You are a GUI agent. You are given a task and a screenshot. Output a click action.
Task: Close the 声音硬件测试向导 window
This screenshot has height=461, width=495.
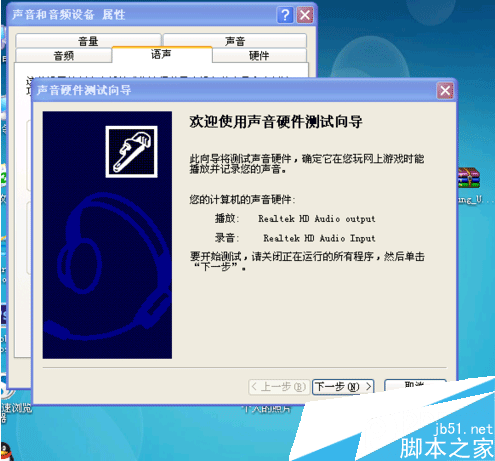click(445, 91)
